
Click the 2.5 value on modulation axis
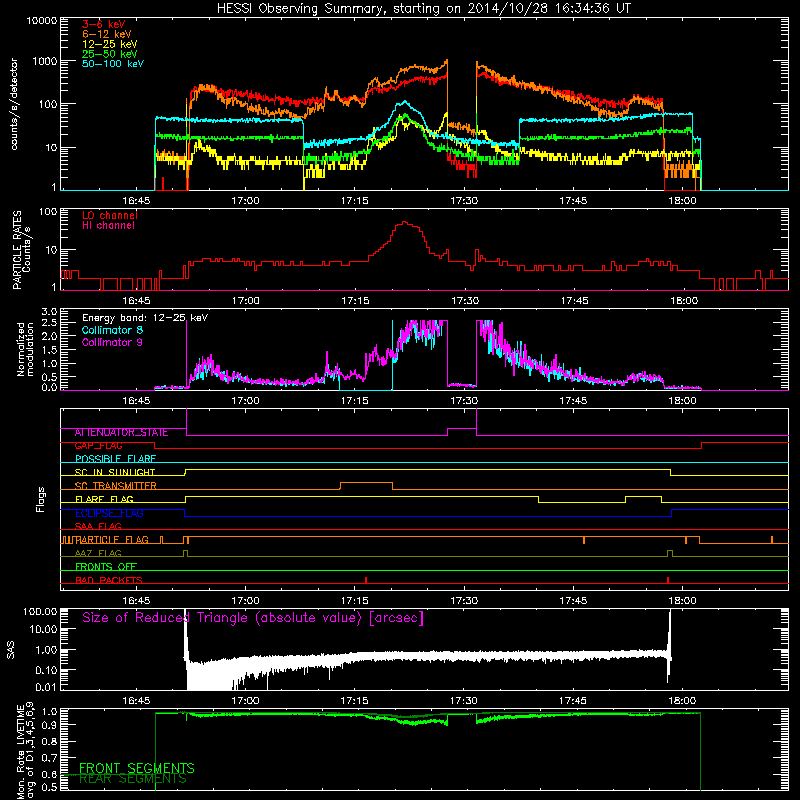tap(49, 323)
